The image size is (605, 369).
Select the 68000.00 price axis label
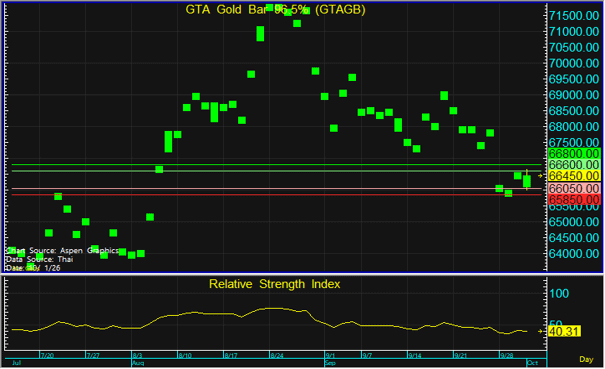point(574,126)
